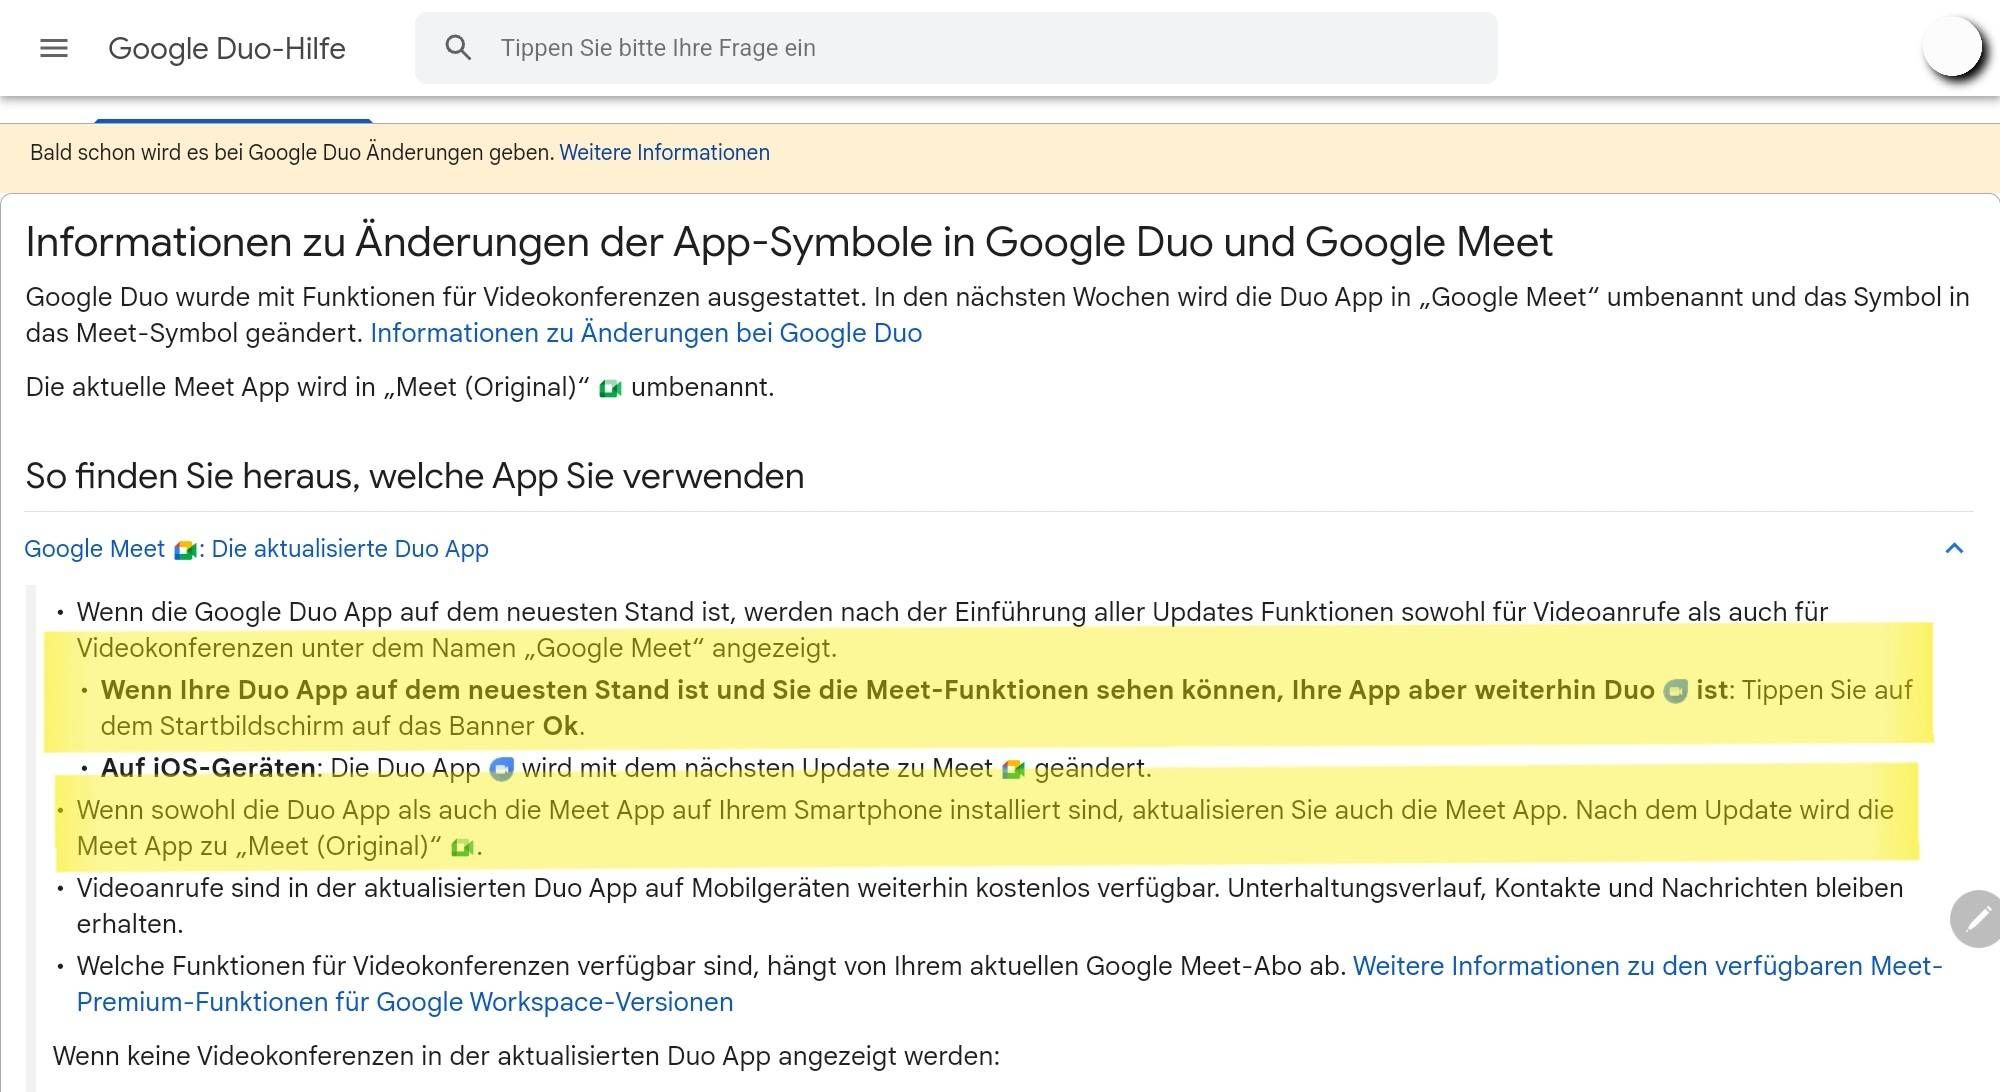Open Meet-Premium-Funktionen Workspace link

1009,984
